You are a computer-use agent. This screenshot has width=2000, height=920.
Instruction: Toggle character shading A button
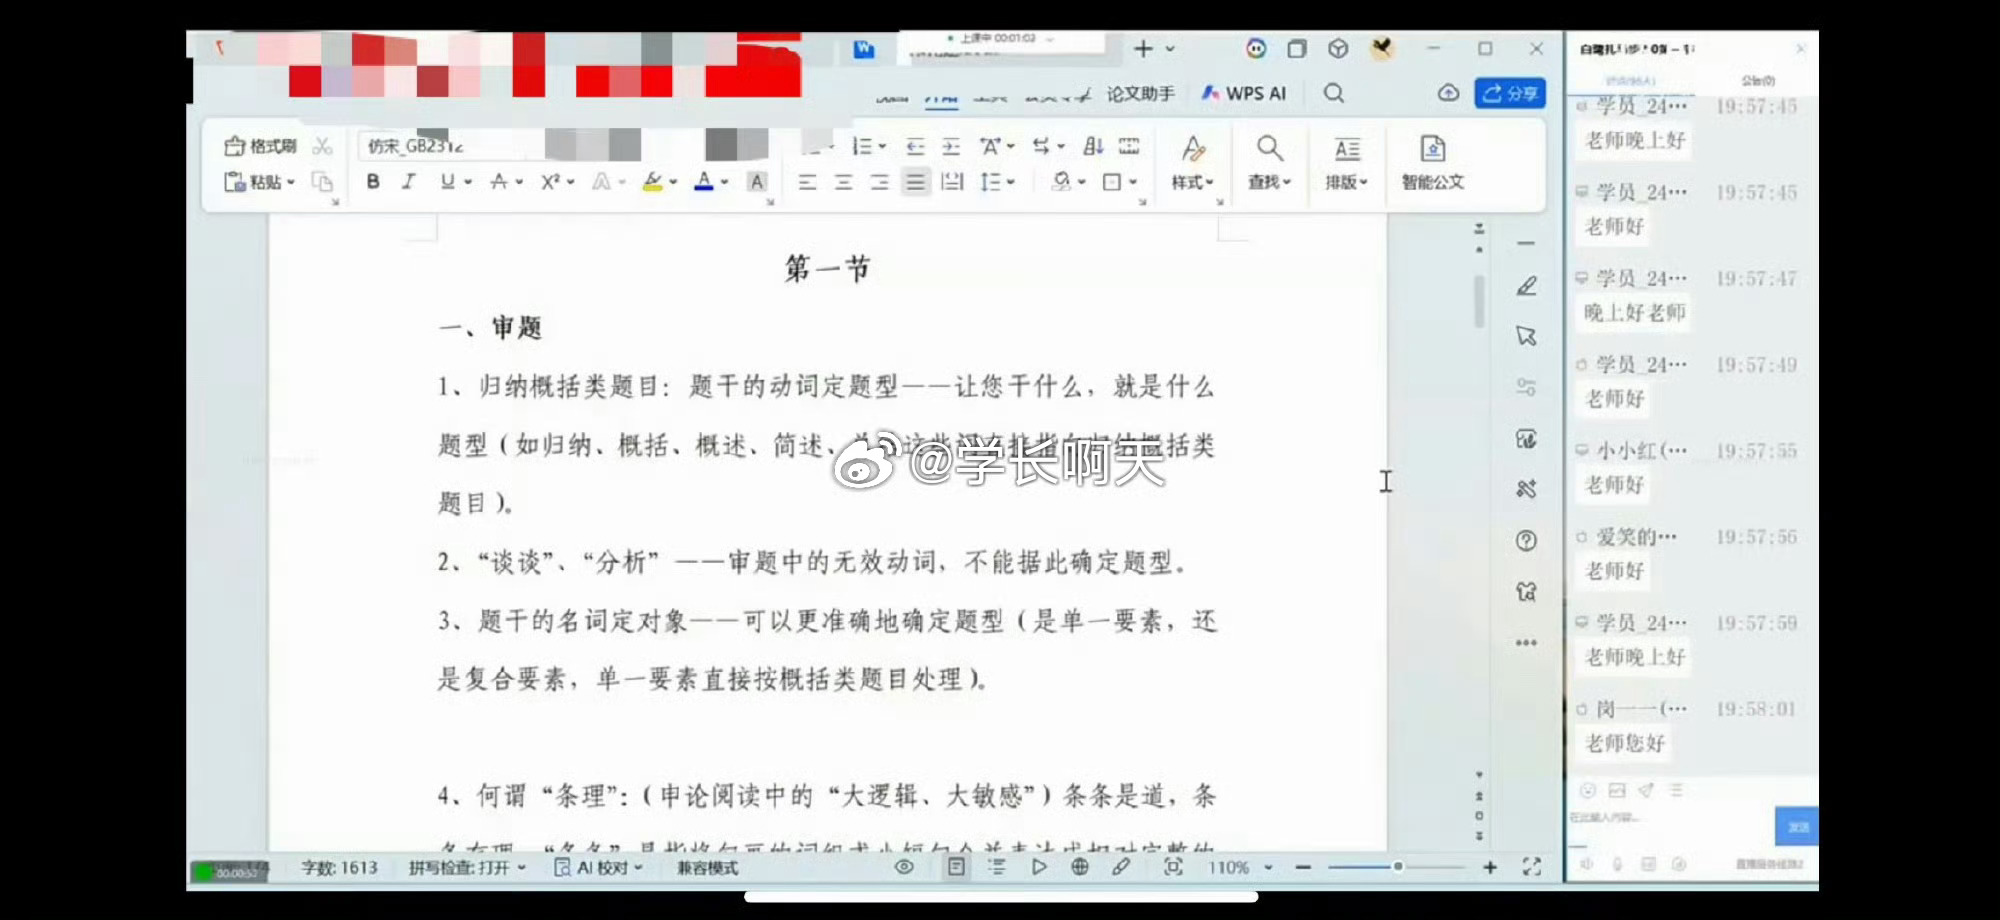pos(757,181)
